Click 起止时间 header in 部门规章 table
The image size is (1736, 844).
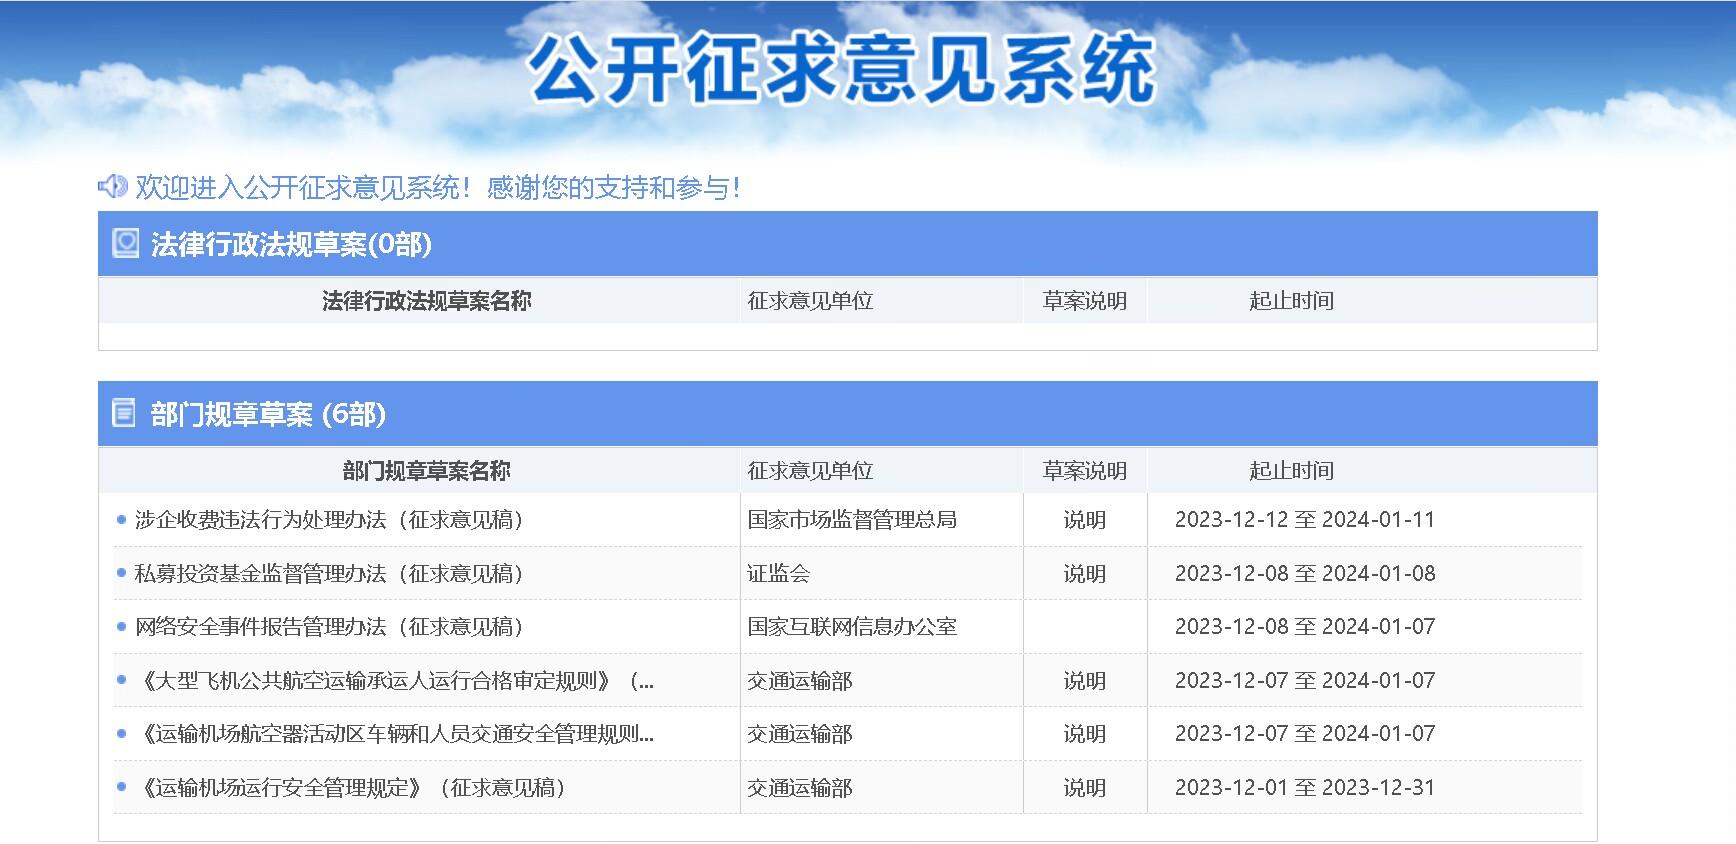[x=1291, y=471]
